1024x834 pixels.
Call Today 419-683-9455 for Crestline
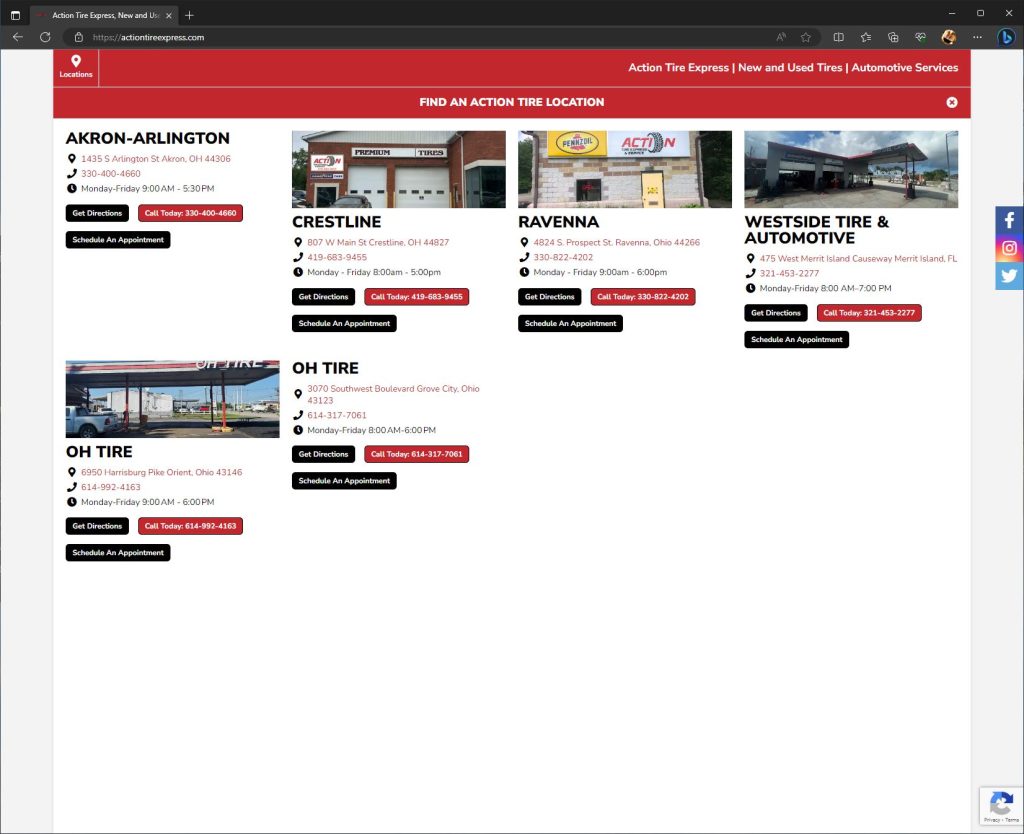click(x=416, y=297)
